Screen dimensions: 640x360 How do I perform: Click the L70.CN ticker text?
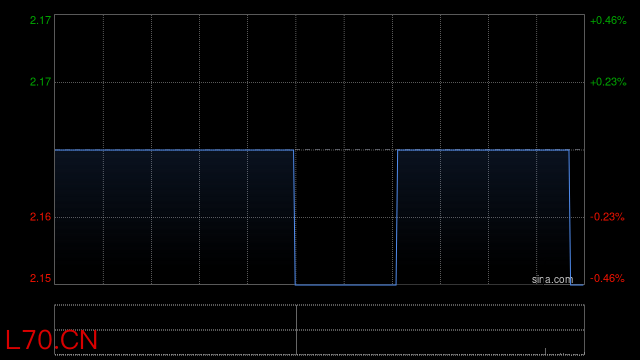[x=51, y=340]
